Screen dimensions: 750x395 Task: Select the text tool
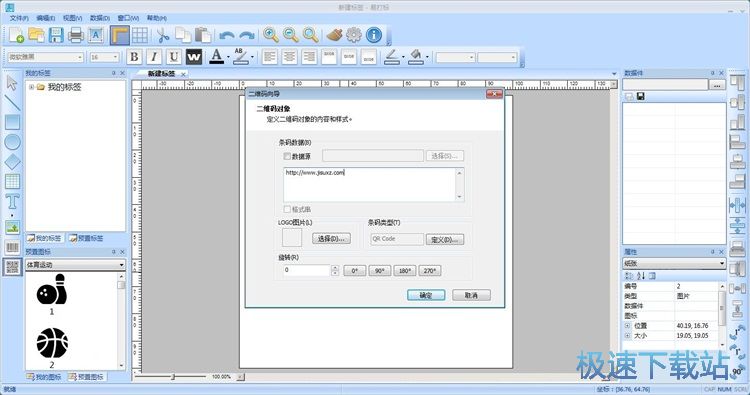click(12, 202)
